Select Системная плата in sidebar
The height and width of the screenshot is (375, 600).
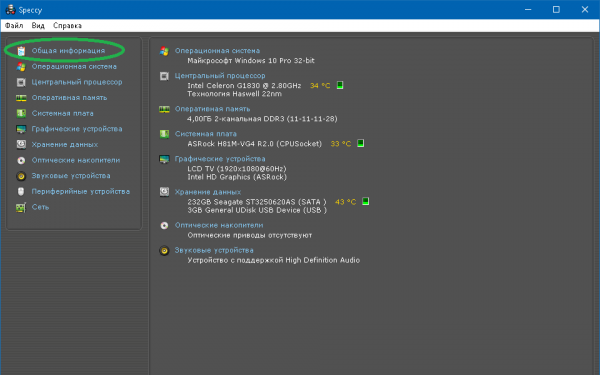pyautogui.click(x=62, y=114)
